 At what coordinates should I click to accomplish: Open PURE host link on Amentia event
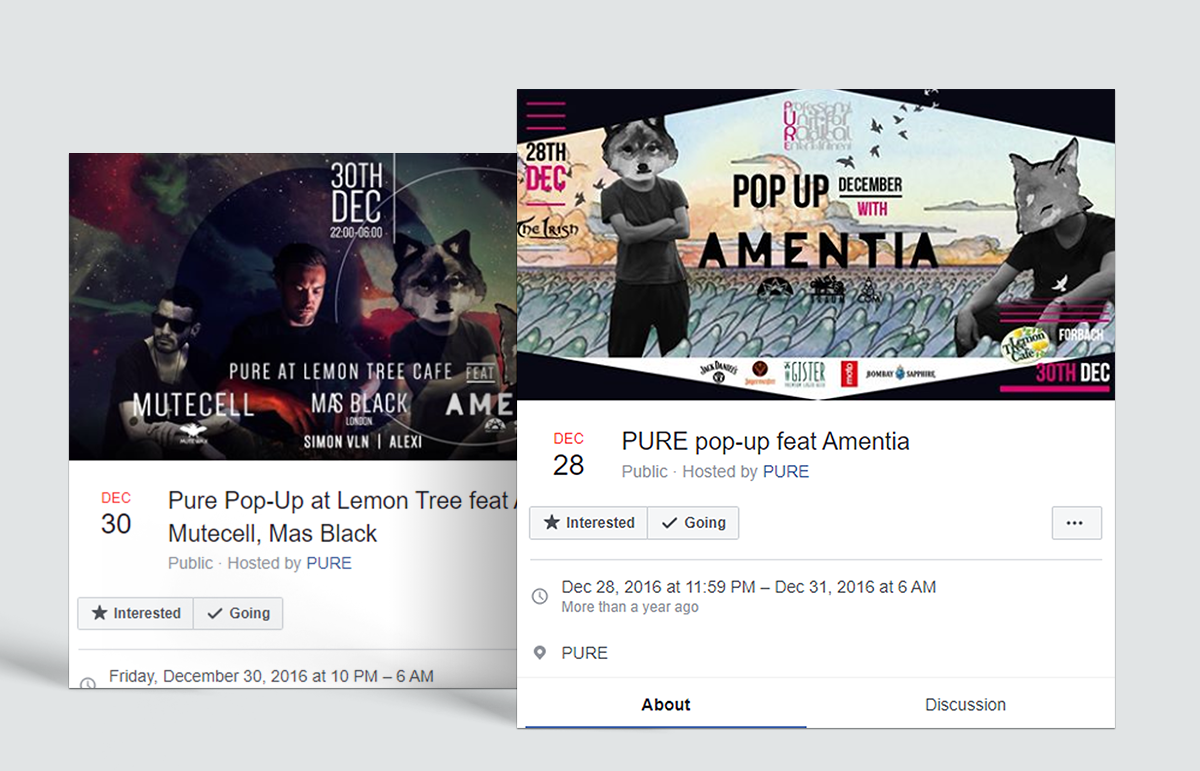(786, 472)
